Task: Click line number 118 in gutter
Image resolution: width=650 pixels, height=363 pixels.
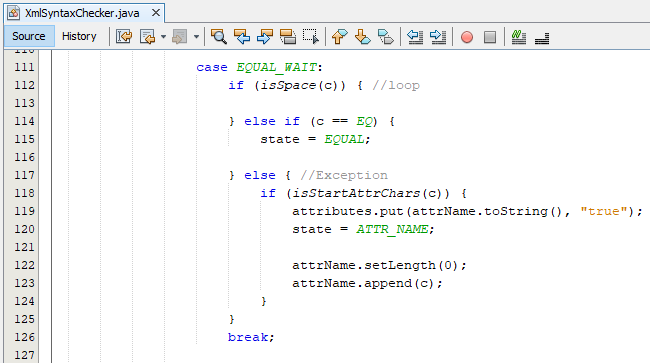Action: pyautogui.click(x=24, y=193)
